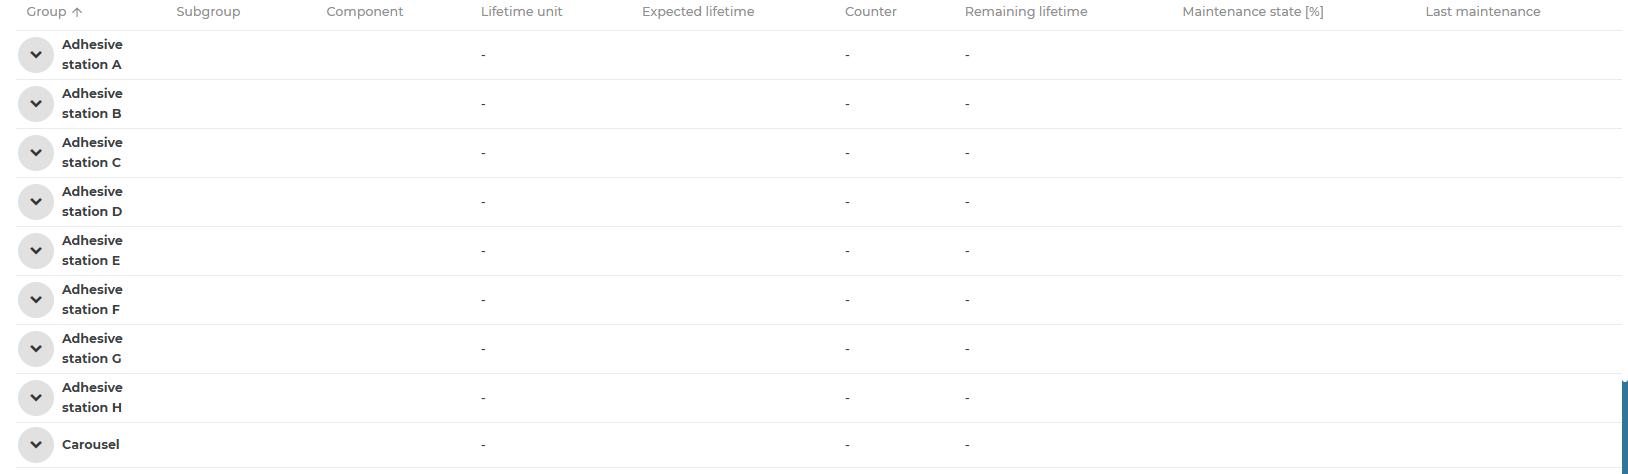Toggle the Adhesive station F expander
Viewport: 1628px width, 474px height.
[x=36, y=300]
